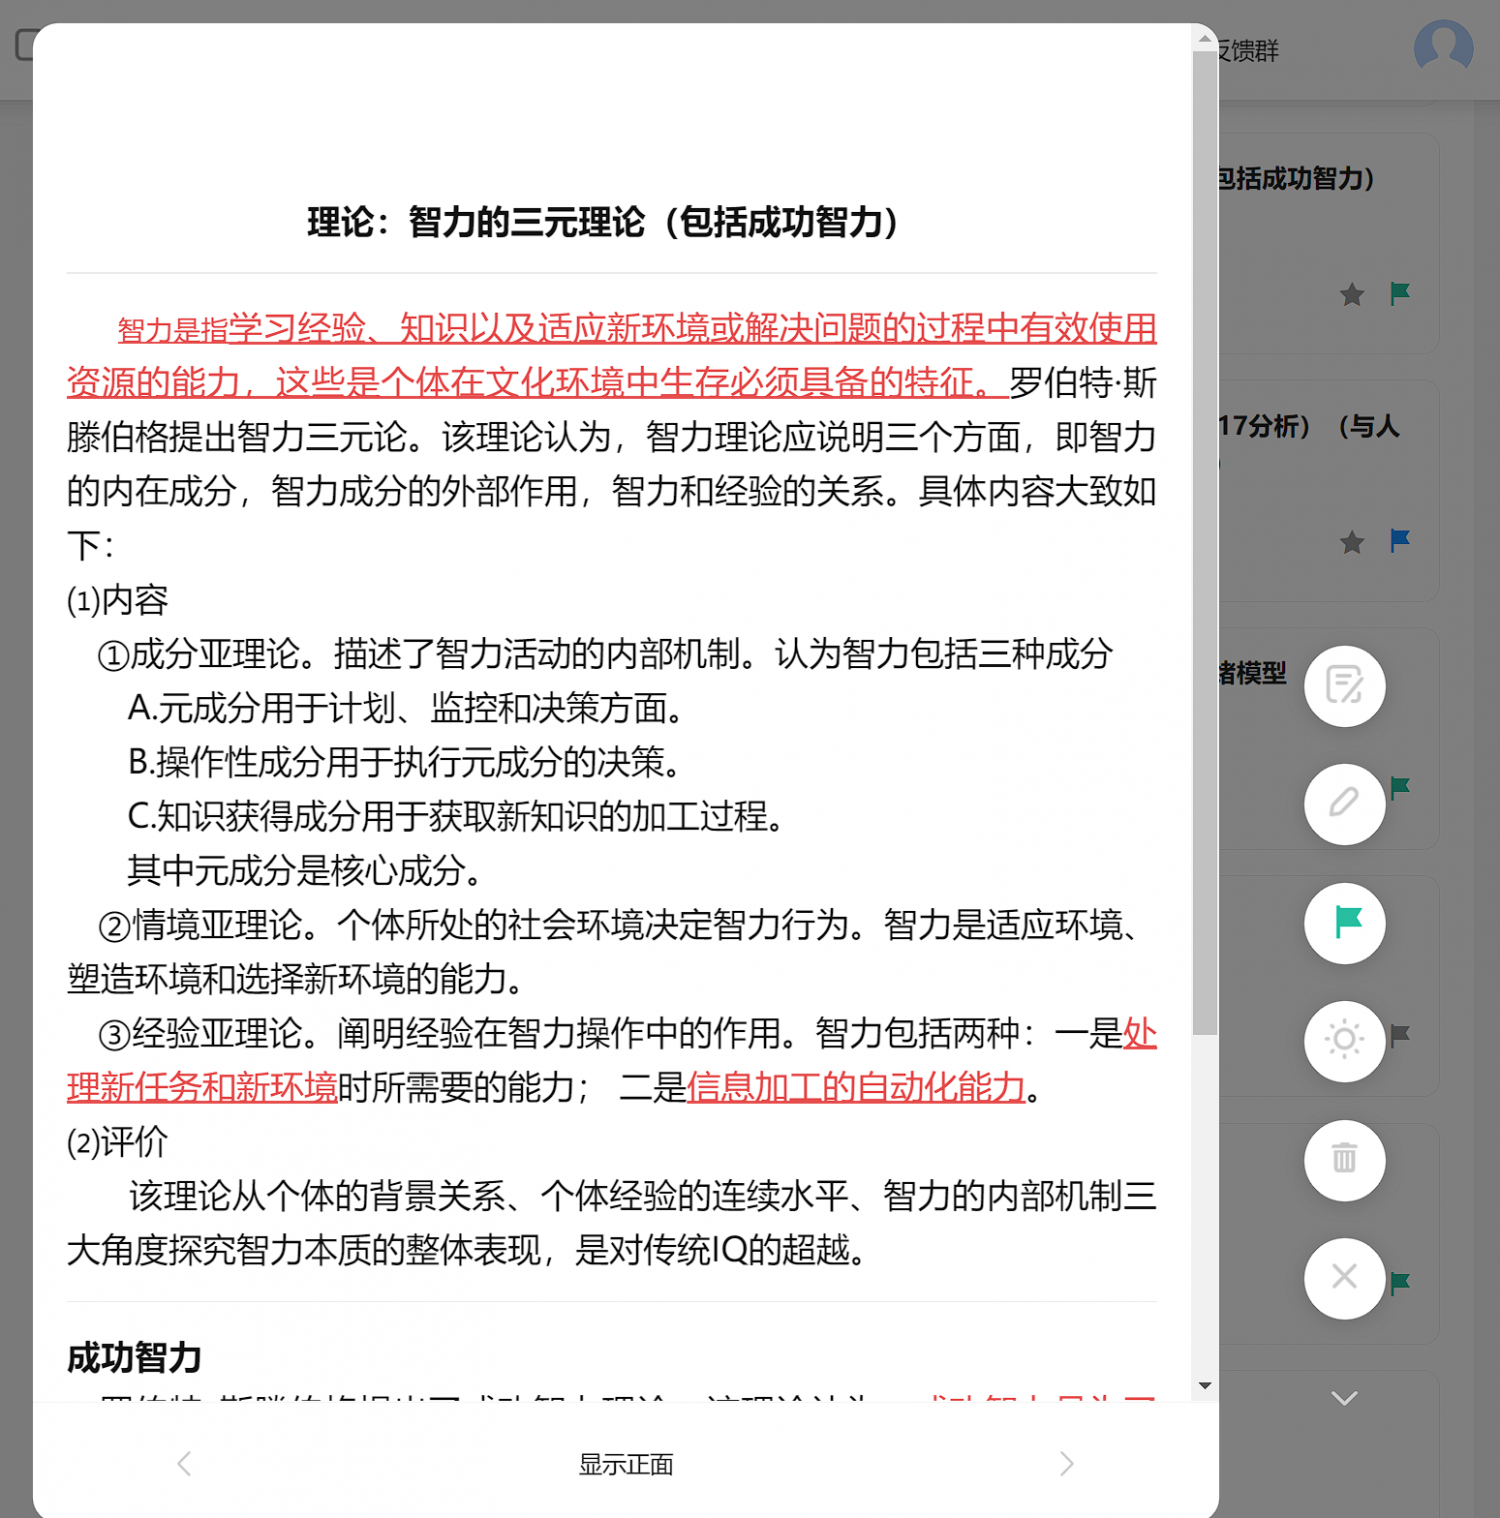
Task: Click line C.知识获得成分用于获取新知识
Action: click(455, 816)
